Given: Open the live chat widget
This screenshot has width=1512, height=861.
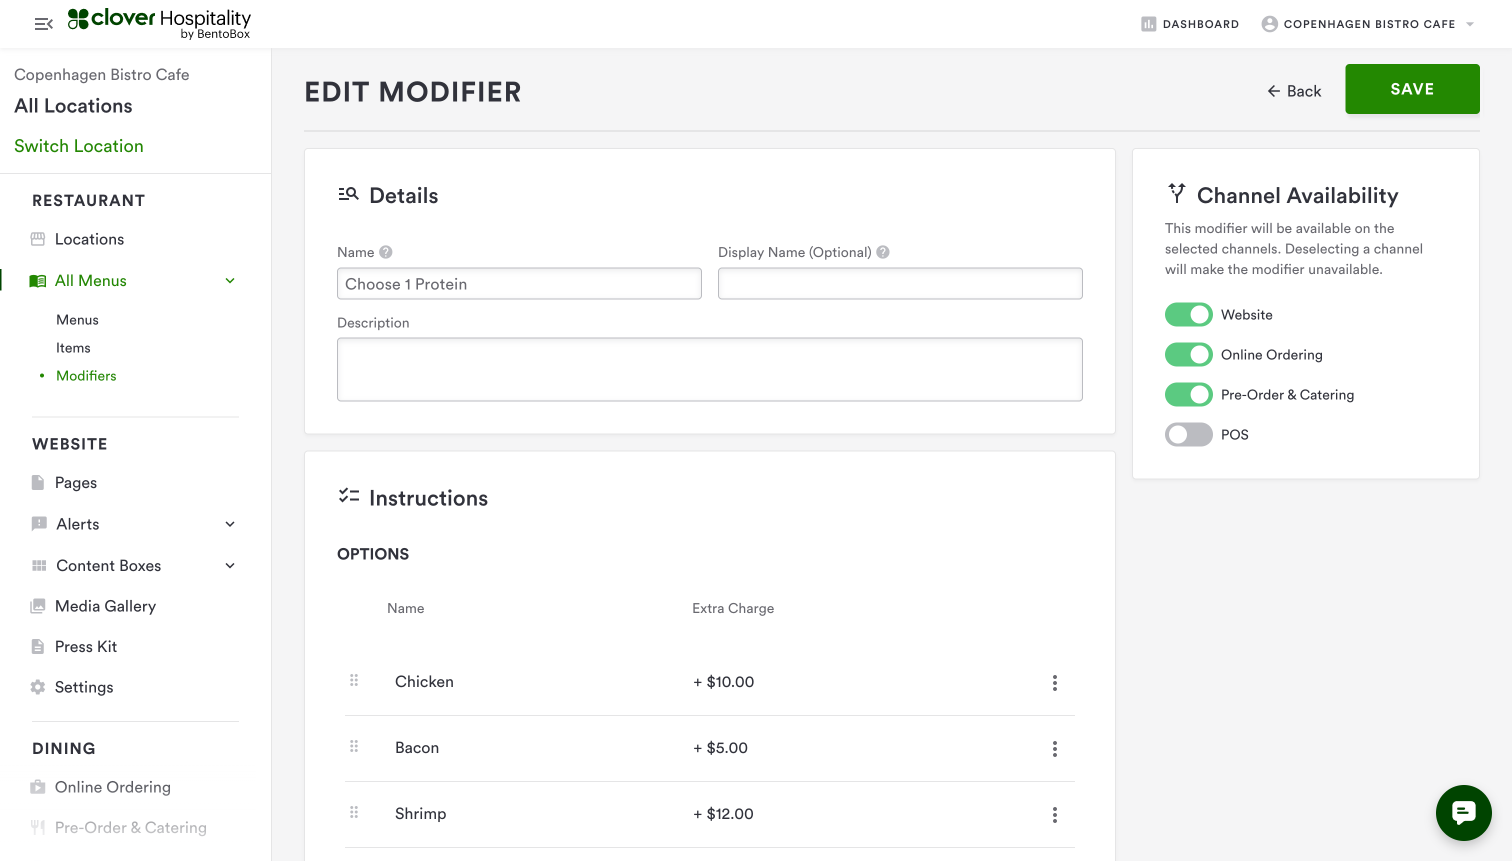Looking at the screenshot, I should (1463, 813).
